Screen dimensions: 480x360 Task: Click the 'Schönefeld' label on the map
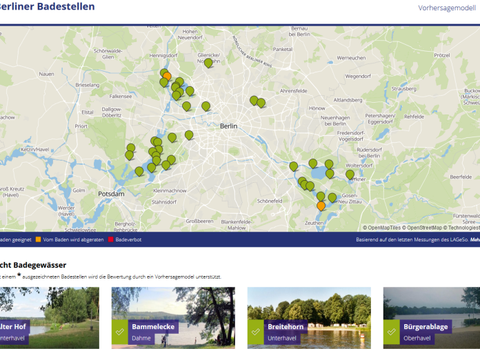click(x=270, y=201)
